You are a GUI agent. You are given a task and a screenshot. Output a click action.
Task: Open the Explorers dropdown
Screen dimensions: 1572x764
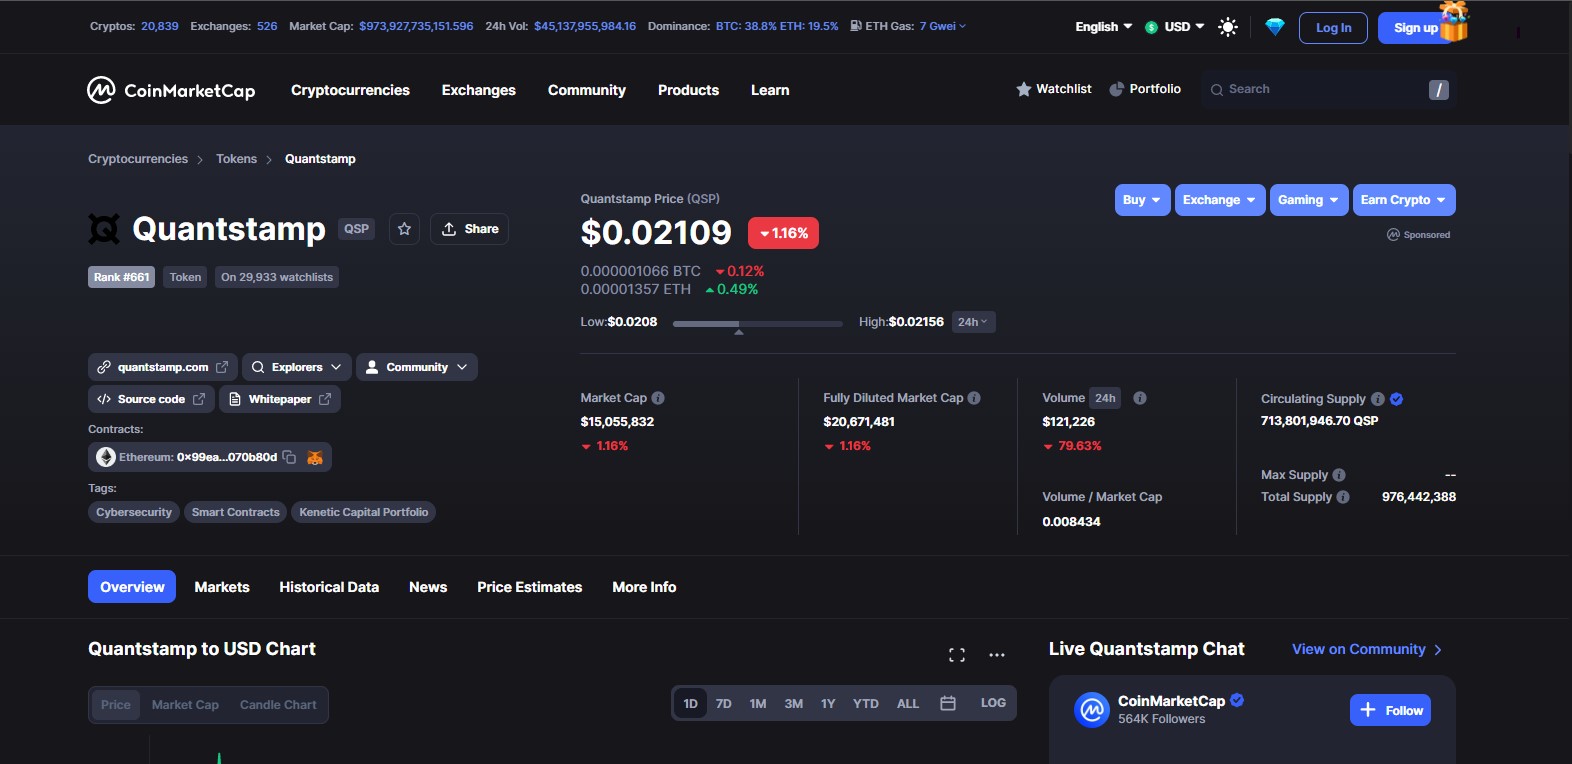click(297, 367)
